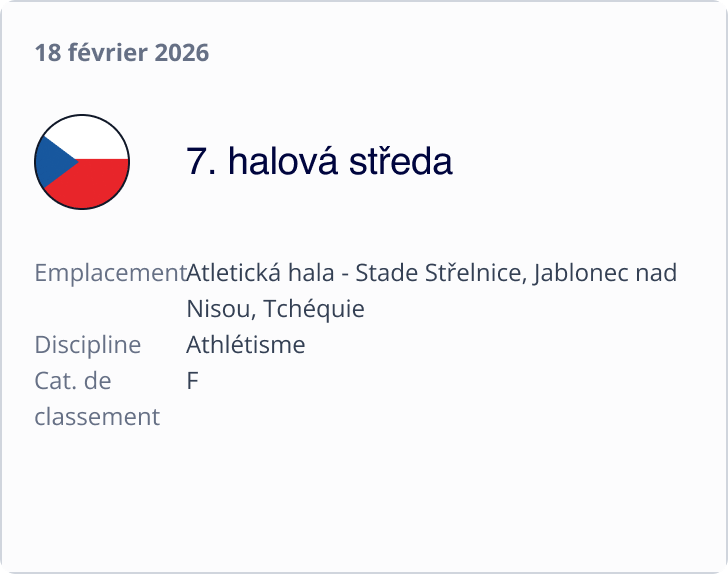Click the word Nisou in the location
Screen dimensions: 728x574
210,309
